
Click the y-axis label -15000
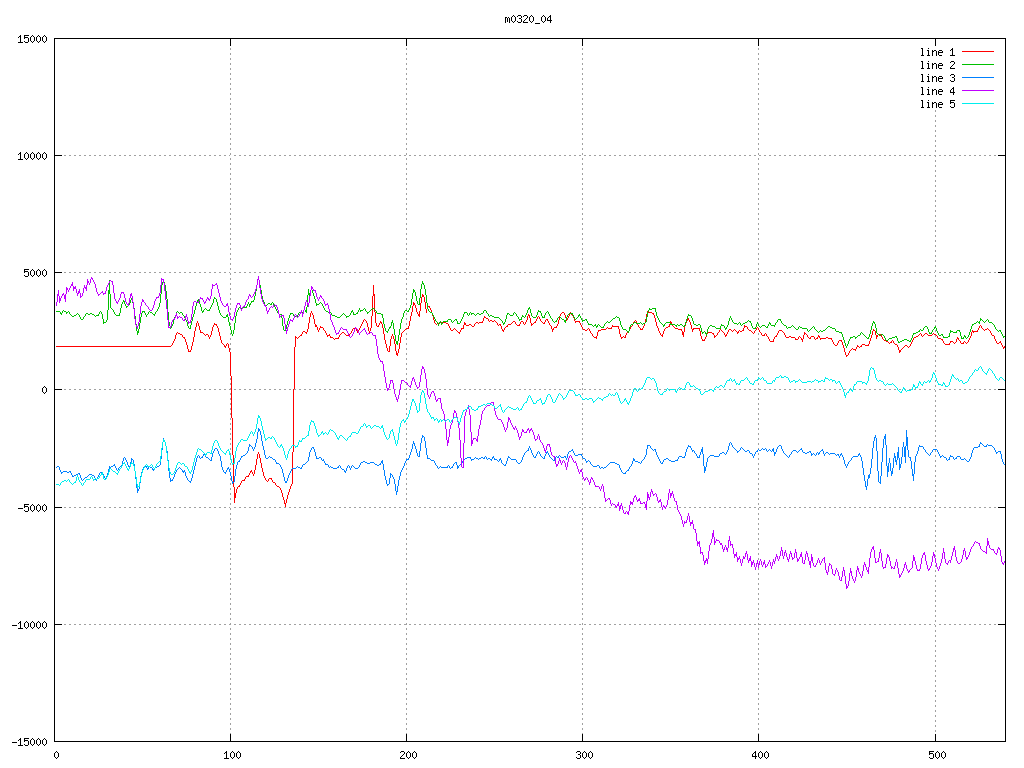(30, 742)
